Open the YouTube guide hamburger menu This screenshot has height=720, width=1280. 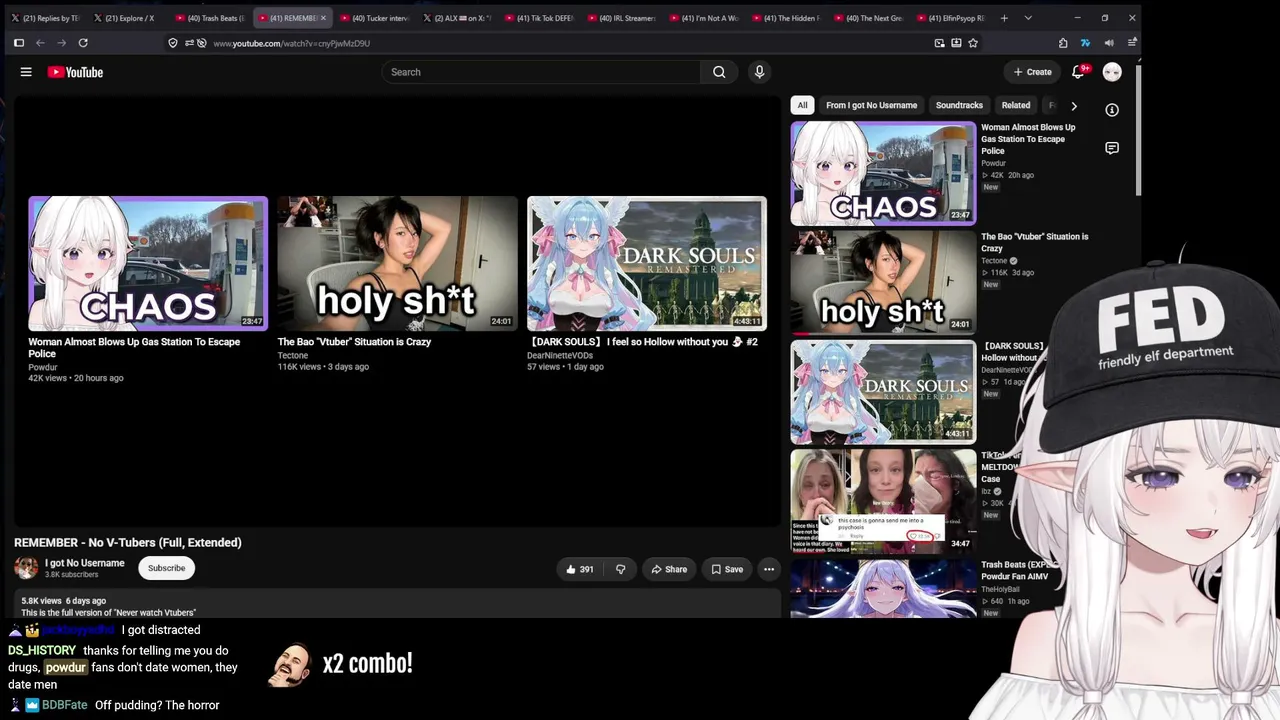26,72
